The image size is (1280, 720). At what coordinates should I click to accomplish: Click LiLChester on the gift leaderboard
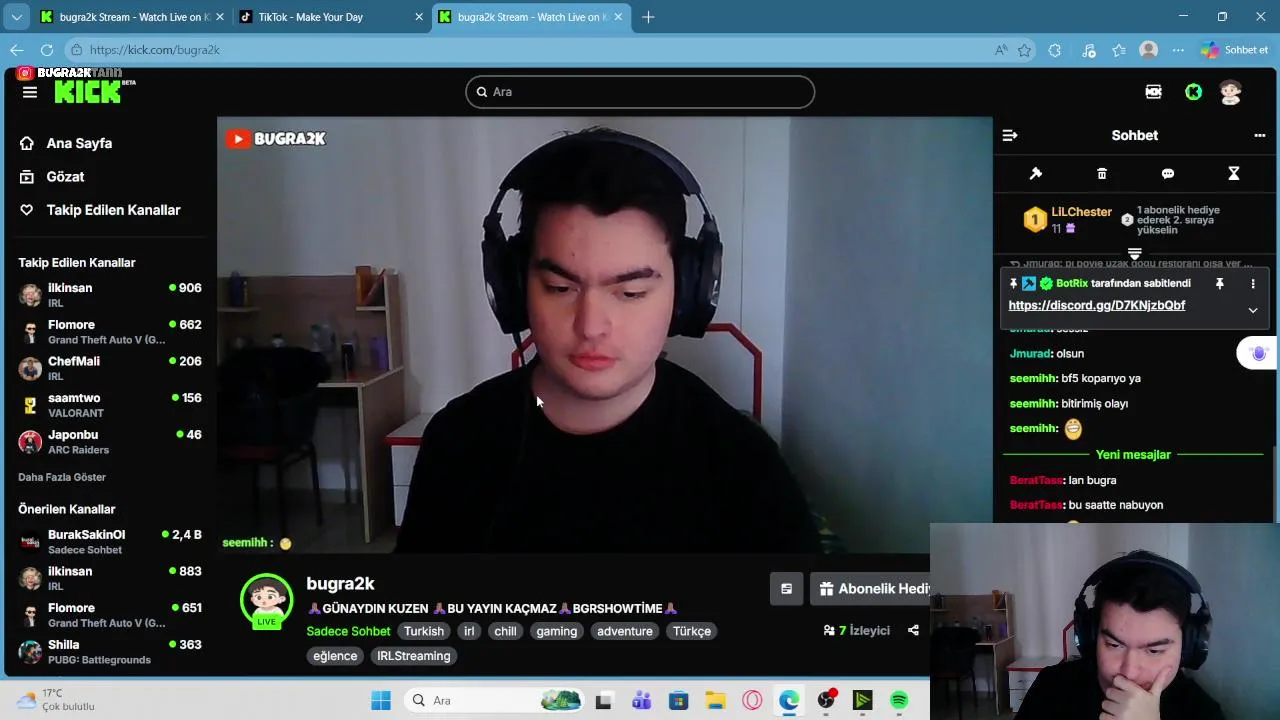click(1081, 212)
